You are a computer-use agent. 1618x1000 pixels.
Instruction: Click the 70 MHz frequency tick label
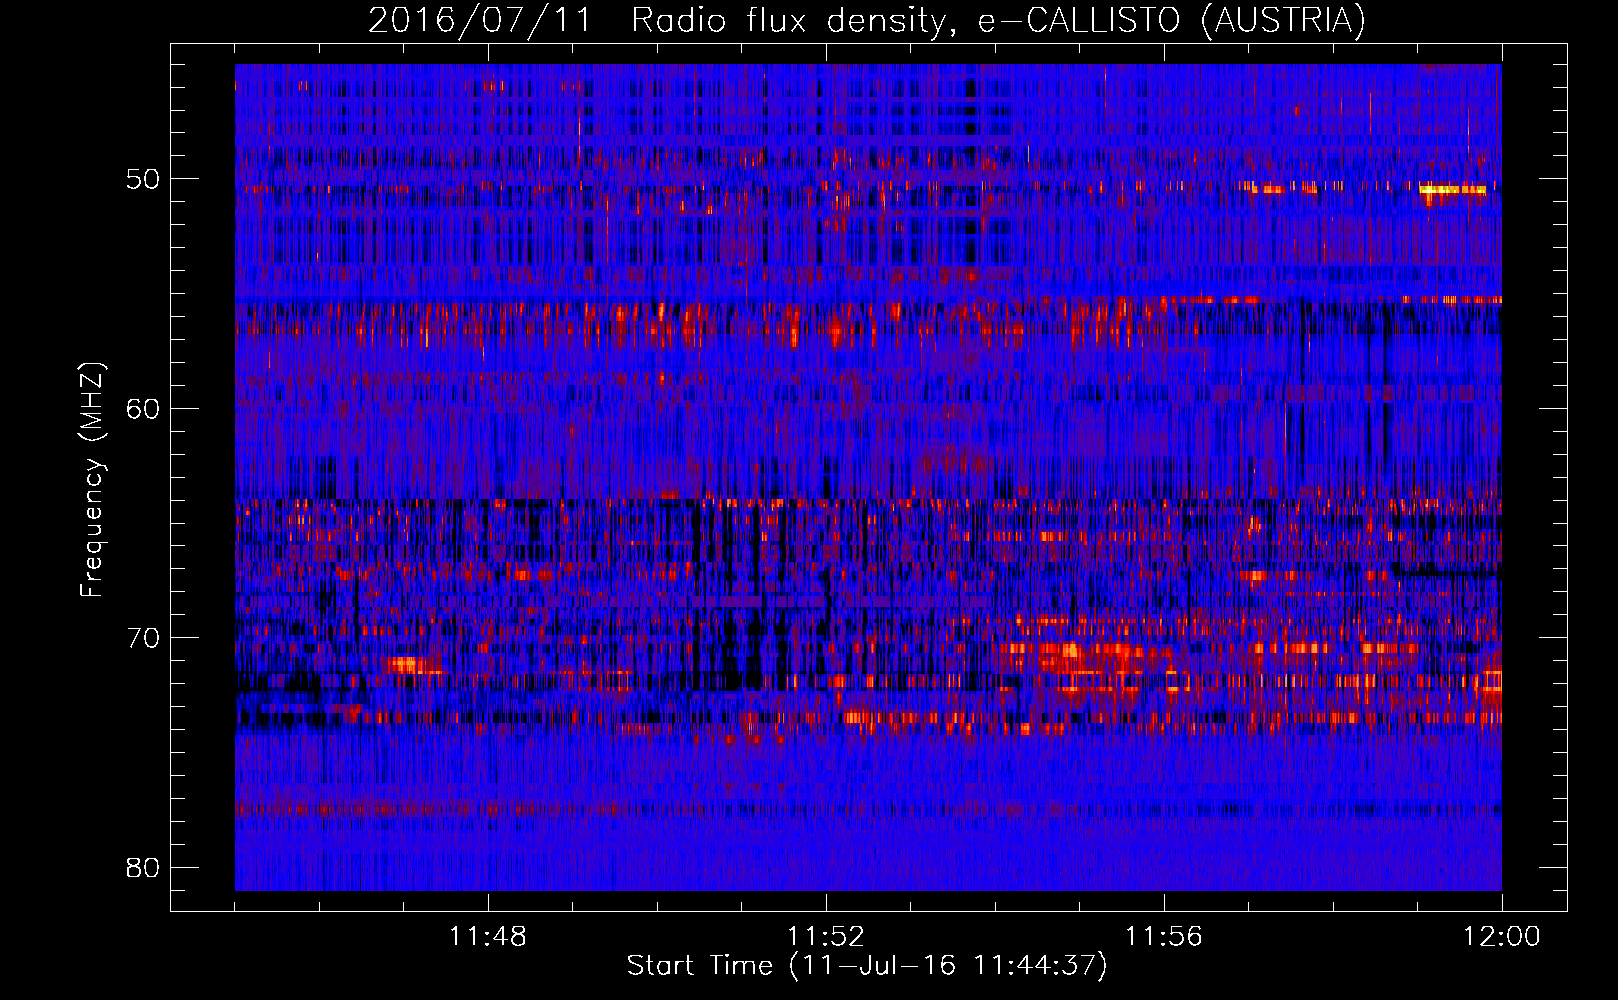[143, 637]
